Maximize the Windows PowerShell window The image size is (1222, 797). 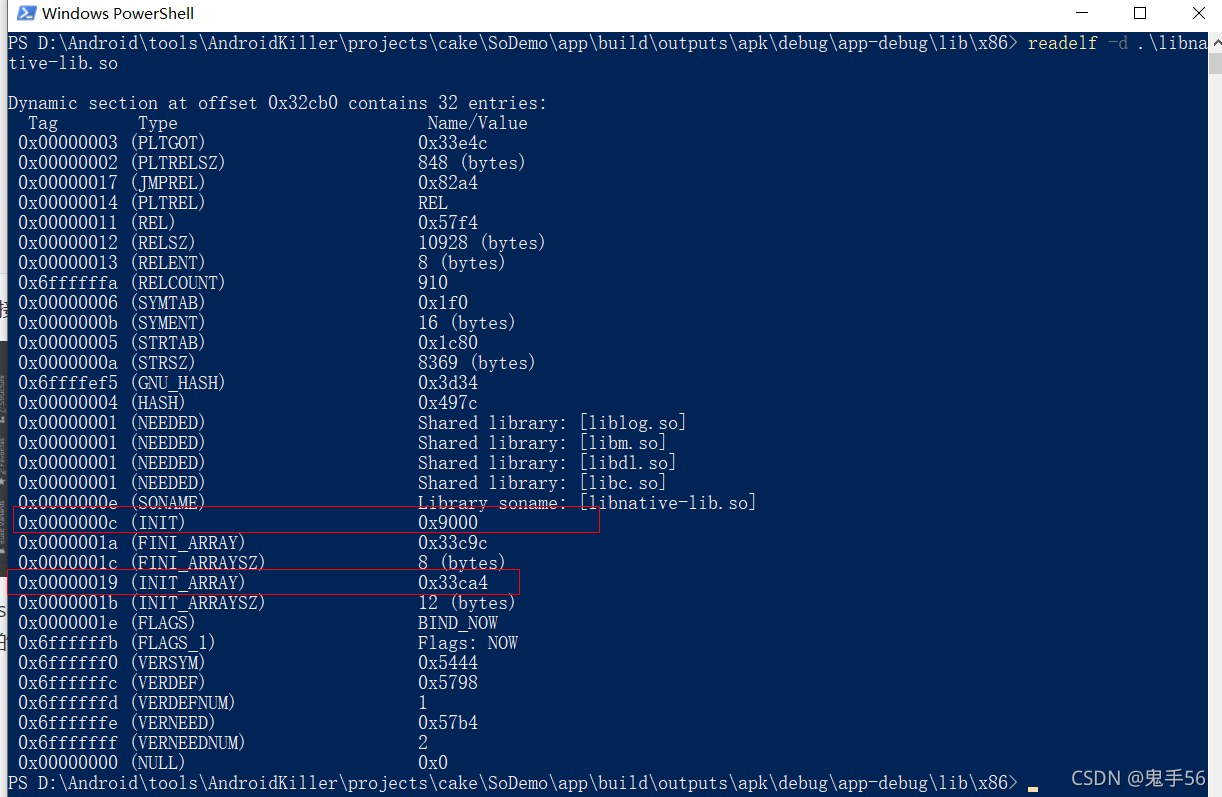click(1140, 14)
